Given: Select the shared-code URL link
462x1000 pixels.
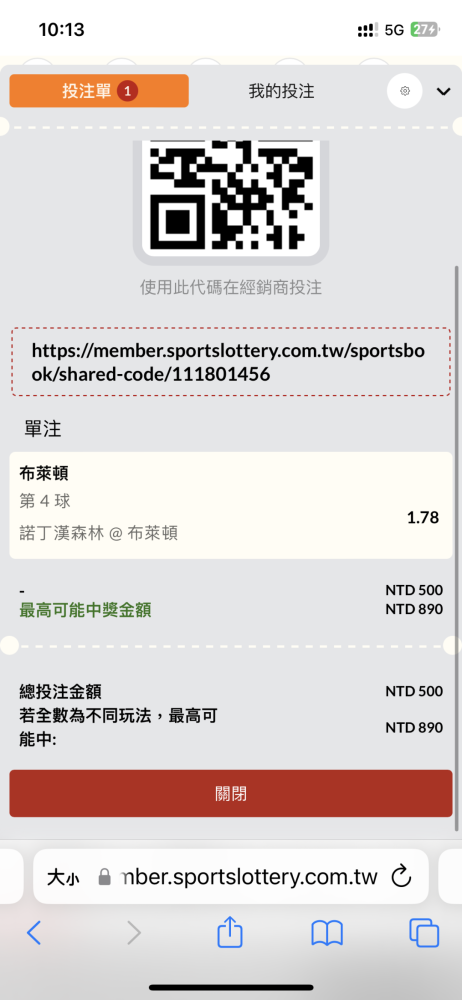Looking at the screenshot, I should [231, 362].
